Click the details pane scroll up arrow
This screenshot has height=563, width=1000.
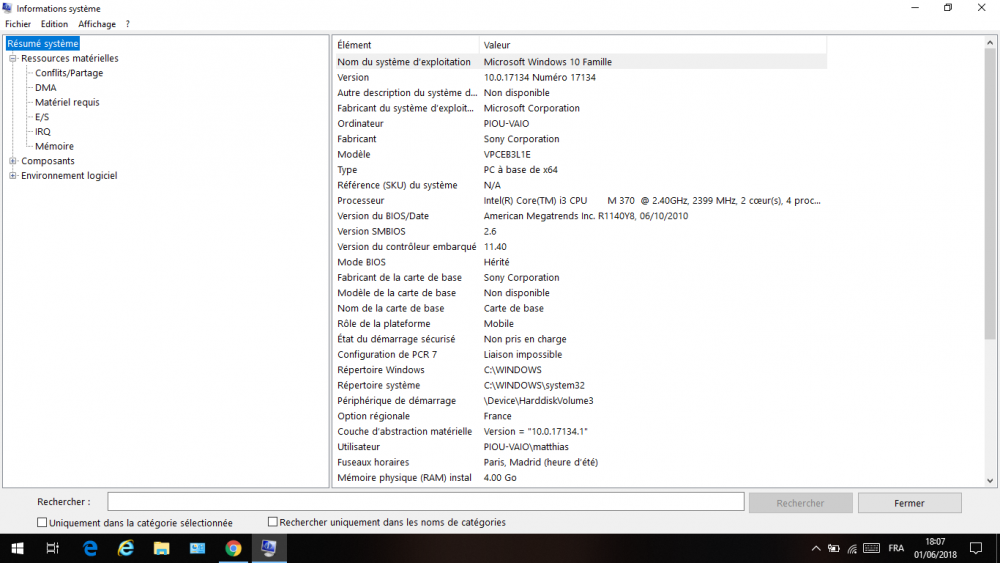click(990, 43)
